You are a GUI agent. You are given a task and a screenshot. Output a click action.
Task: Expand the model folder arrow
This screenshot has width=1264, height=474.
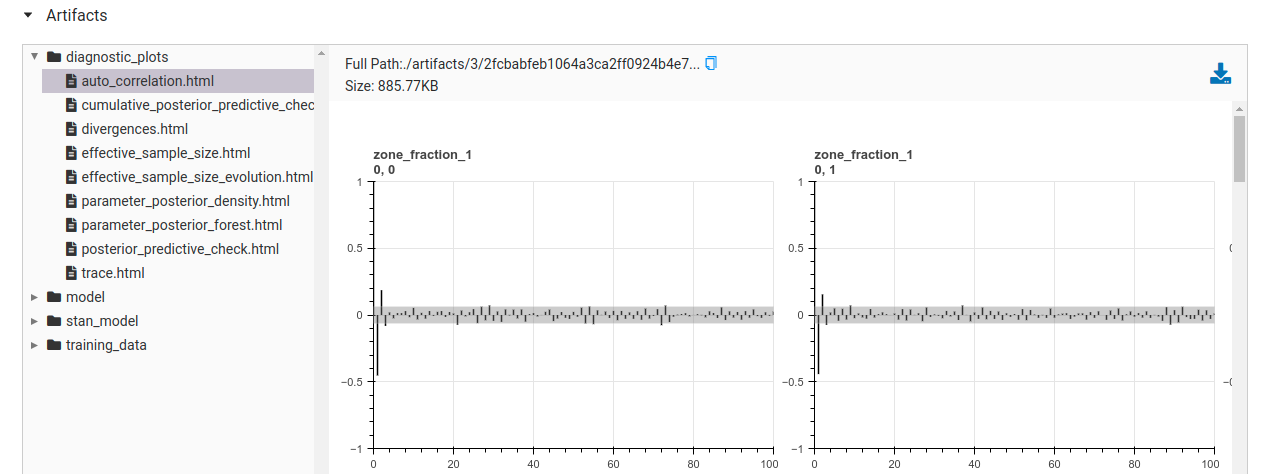pyautogui.click(x=35, y=297)
